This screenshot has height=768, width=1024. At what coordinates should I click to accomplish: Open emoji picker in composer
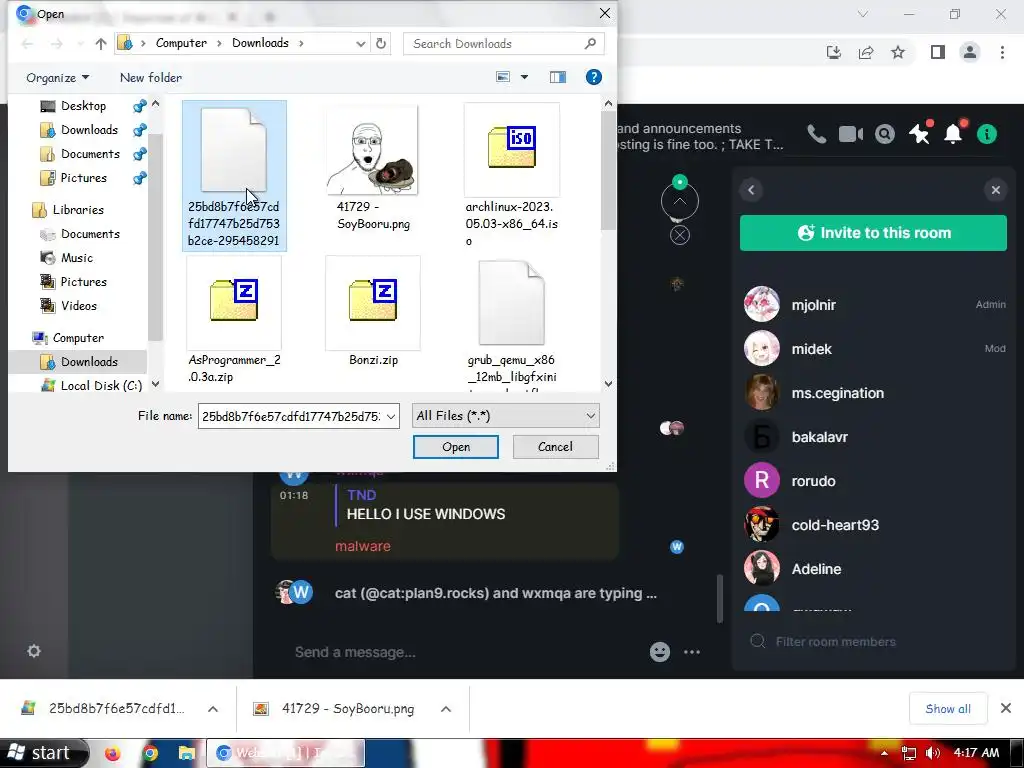pos(660,652)
